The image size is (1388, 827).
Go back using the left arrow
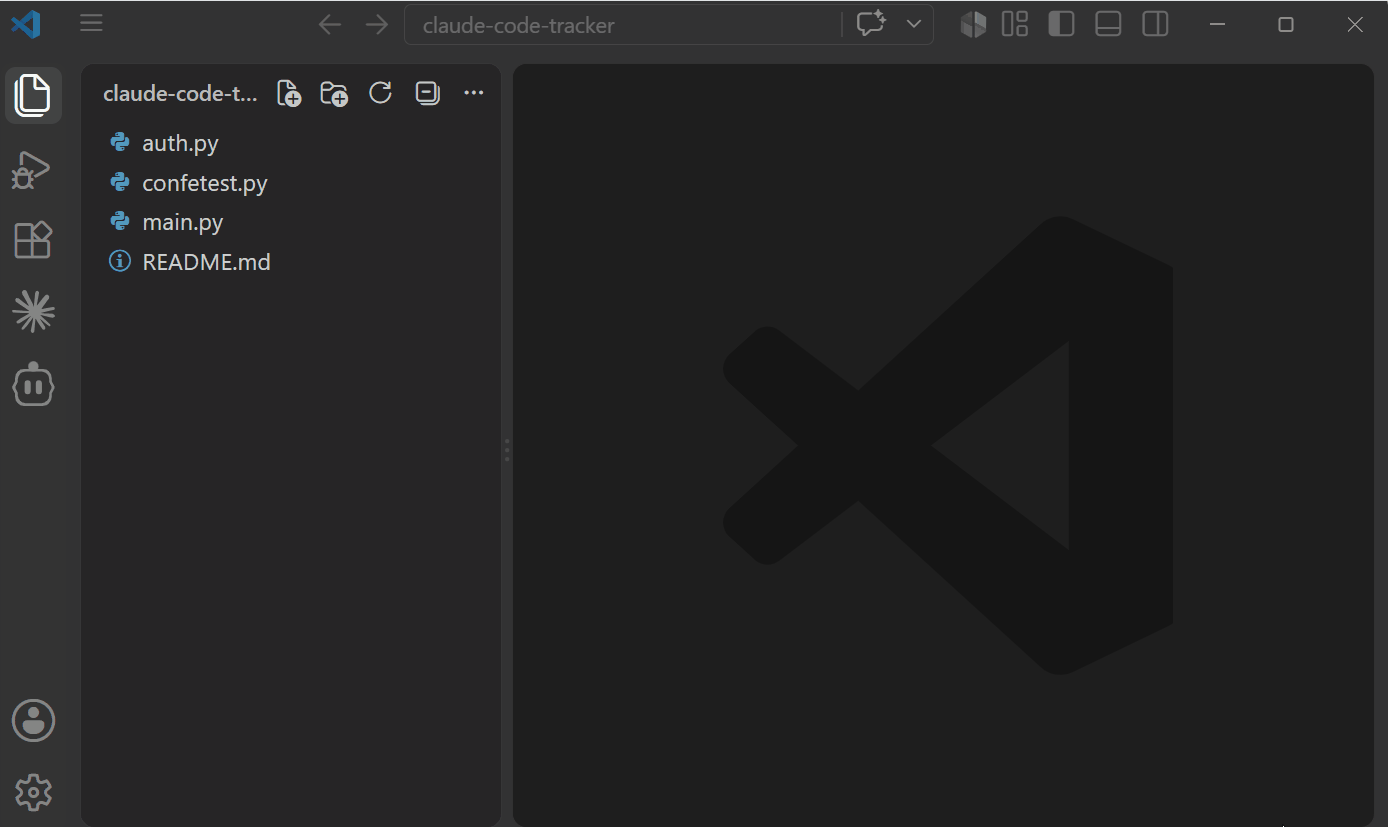329,25
